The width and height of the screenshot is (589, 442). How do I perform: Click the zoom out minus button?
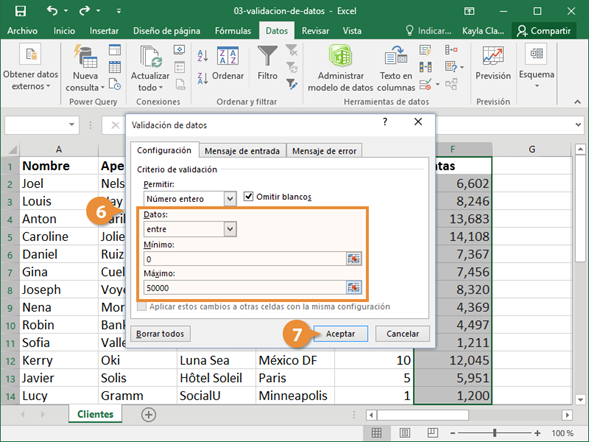point(453,433)
